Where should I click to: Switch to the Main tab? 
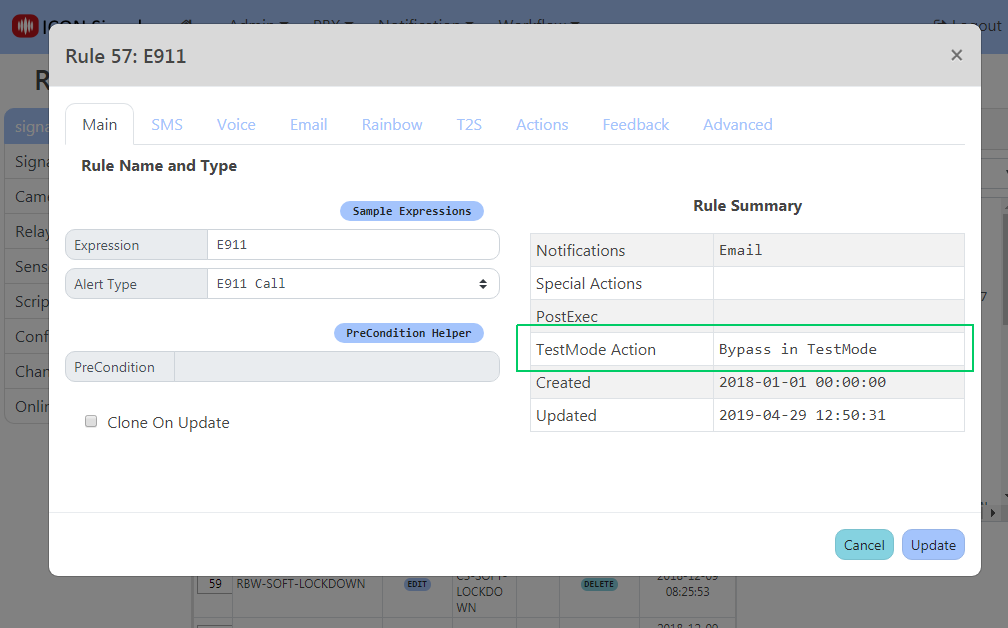pos(100,124)
